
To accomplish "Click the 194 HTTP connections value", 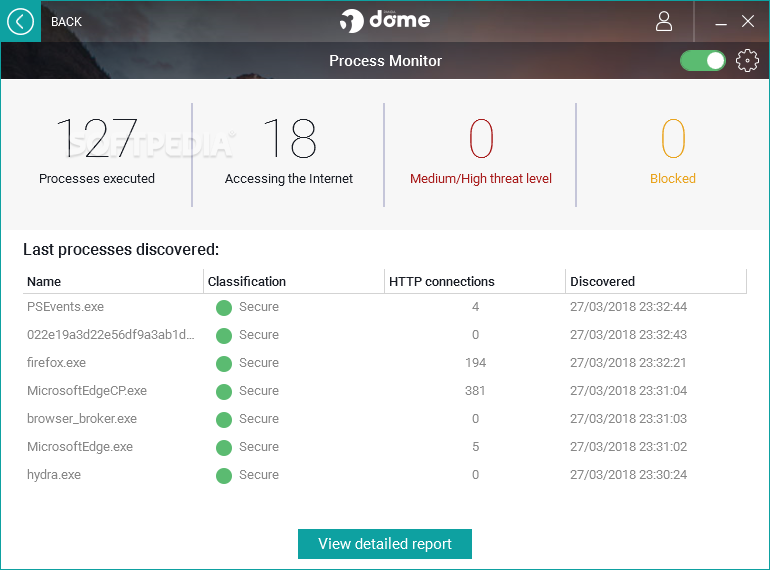I will pyautogui.click(x=475, y=363).
